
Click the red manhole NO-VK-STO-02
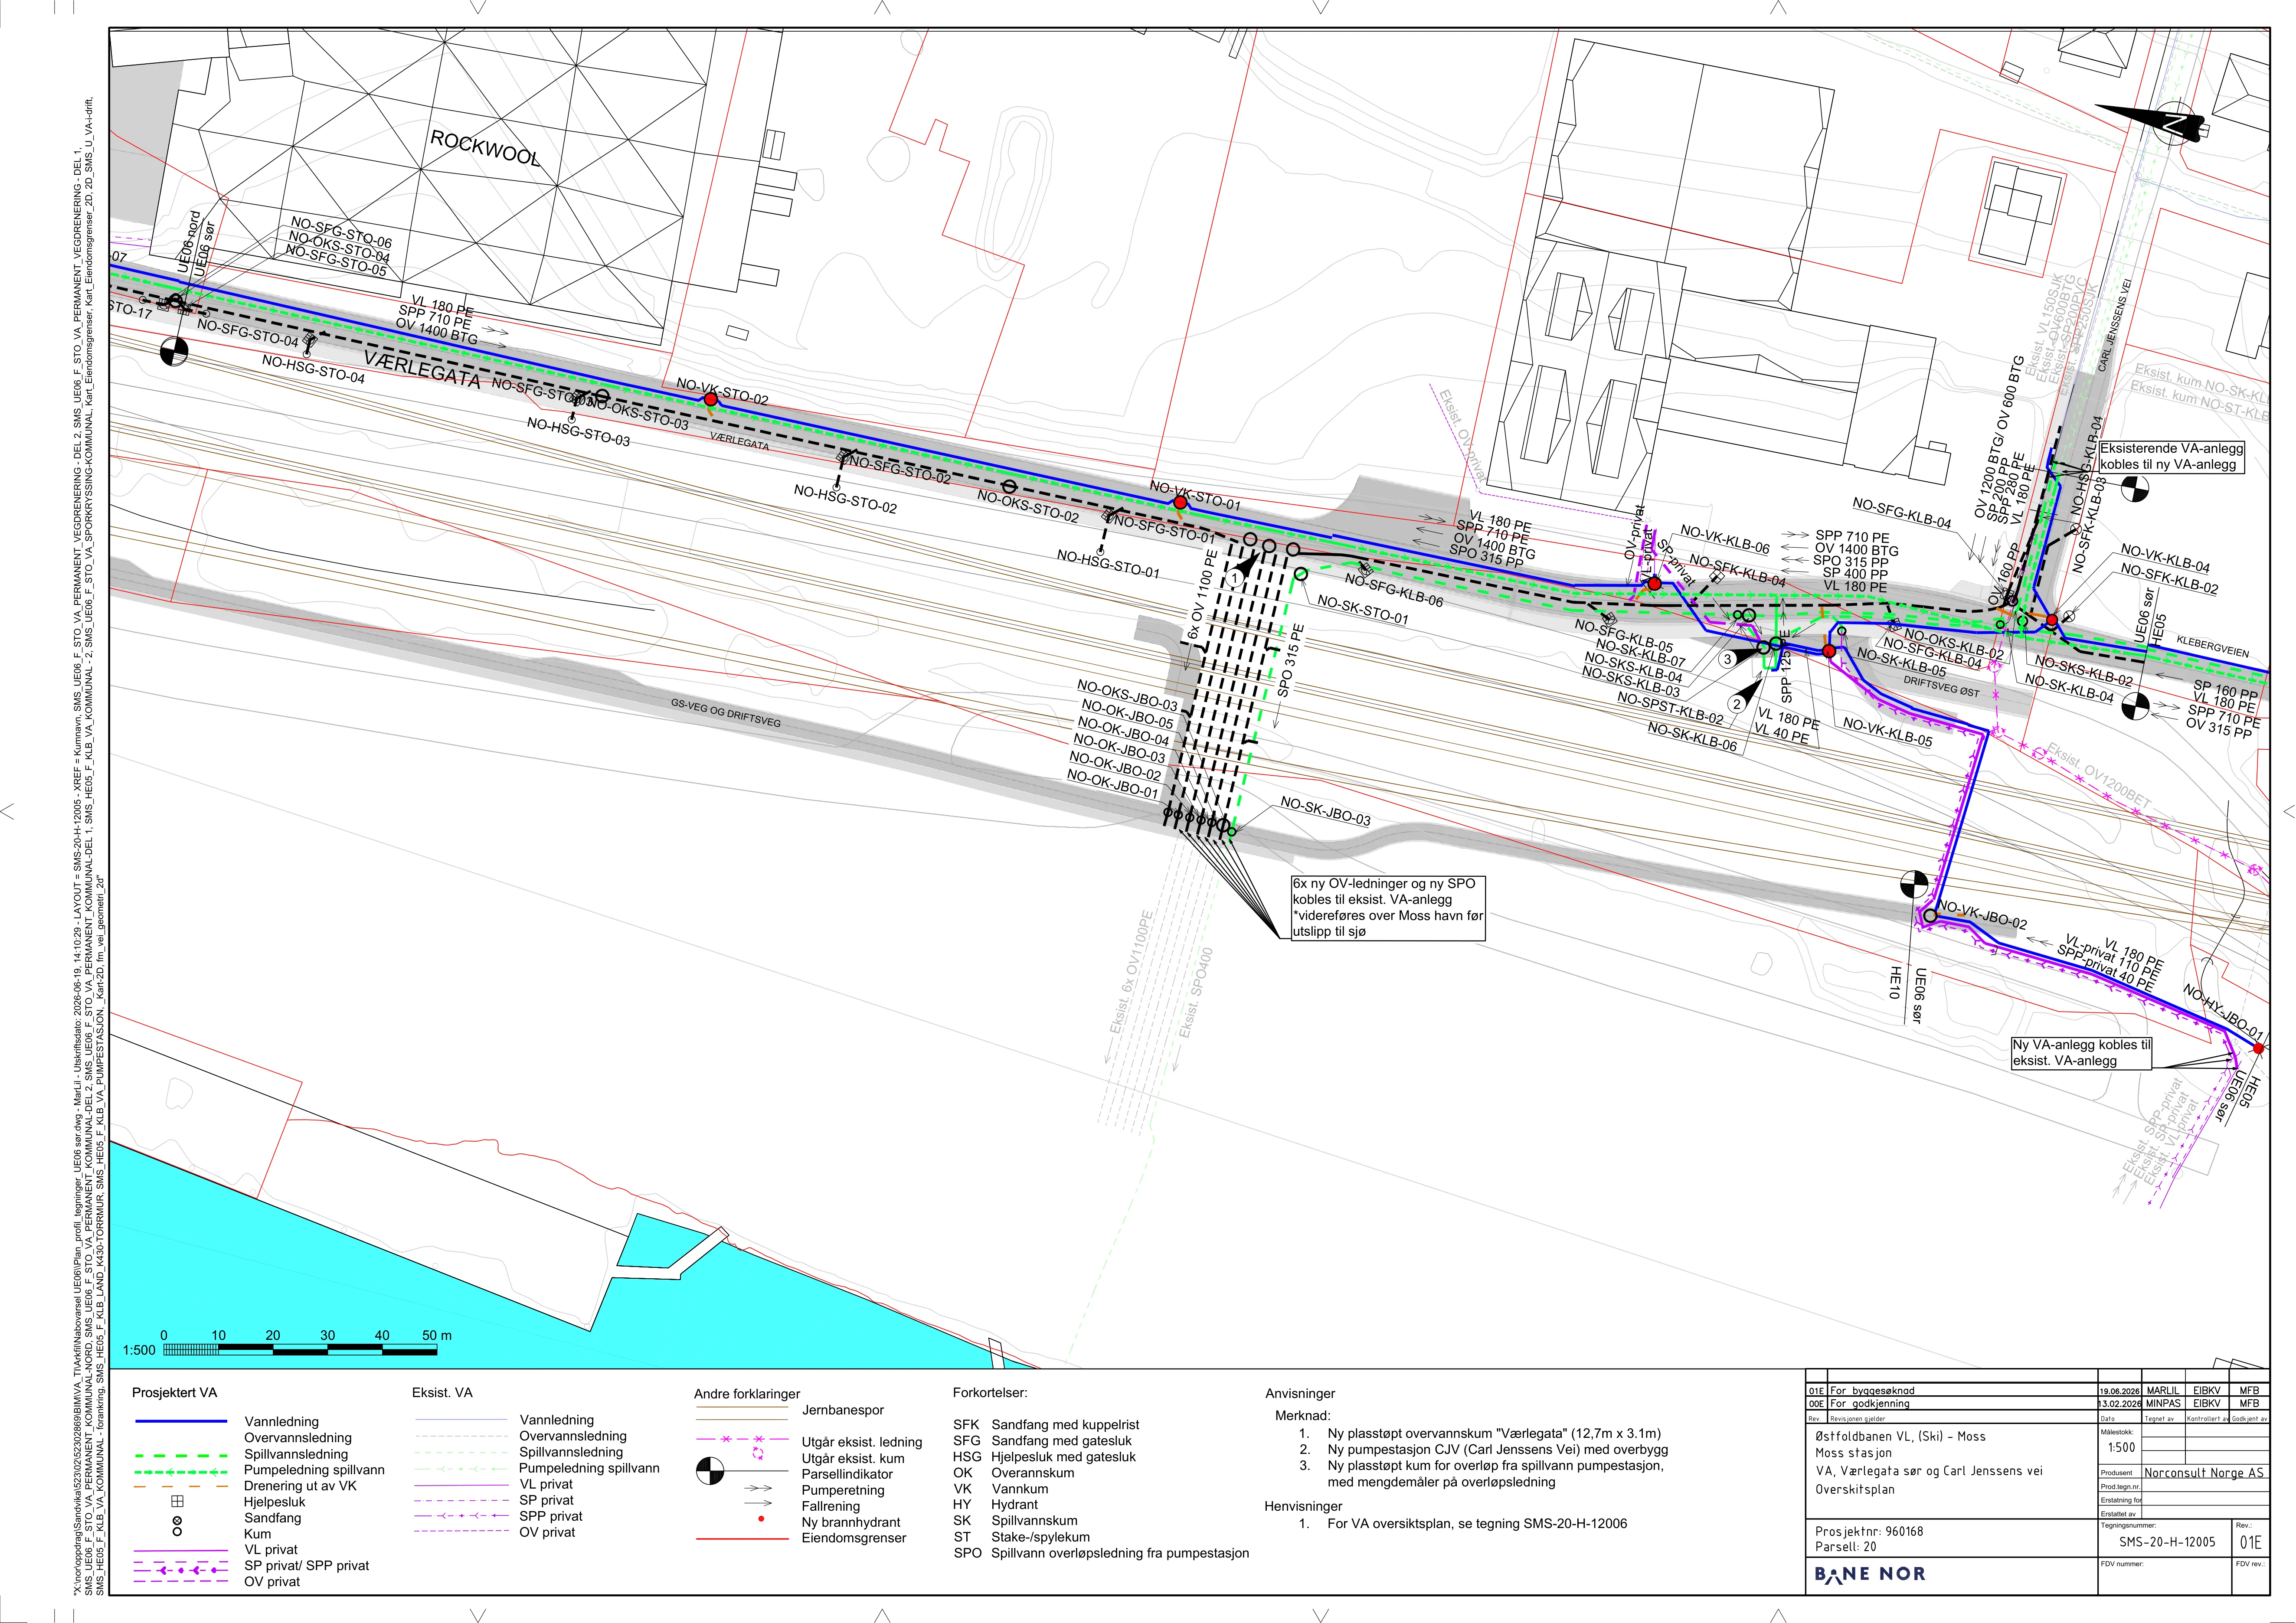[711, 399]
